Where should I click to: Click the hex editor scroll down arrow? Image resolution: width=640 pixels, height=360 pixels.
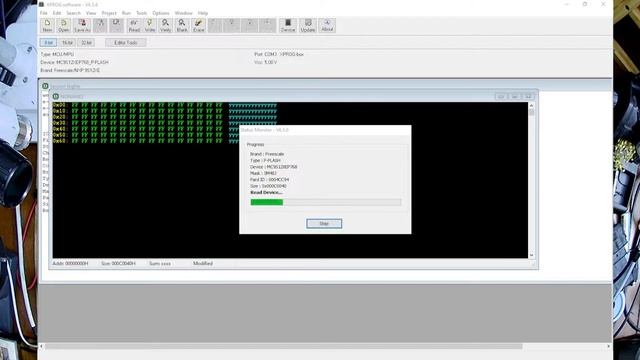pos(531,255)
